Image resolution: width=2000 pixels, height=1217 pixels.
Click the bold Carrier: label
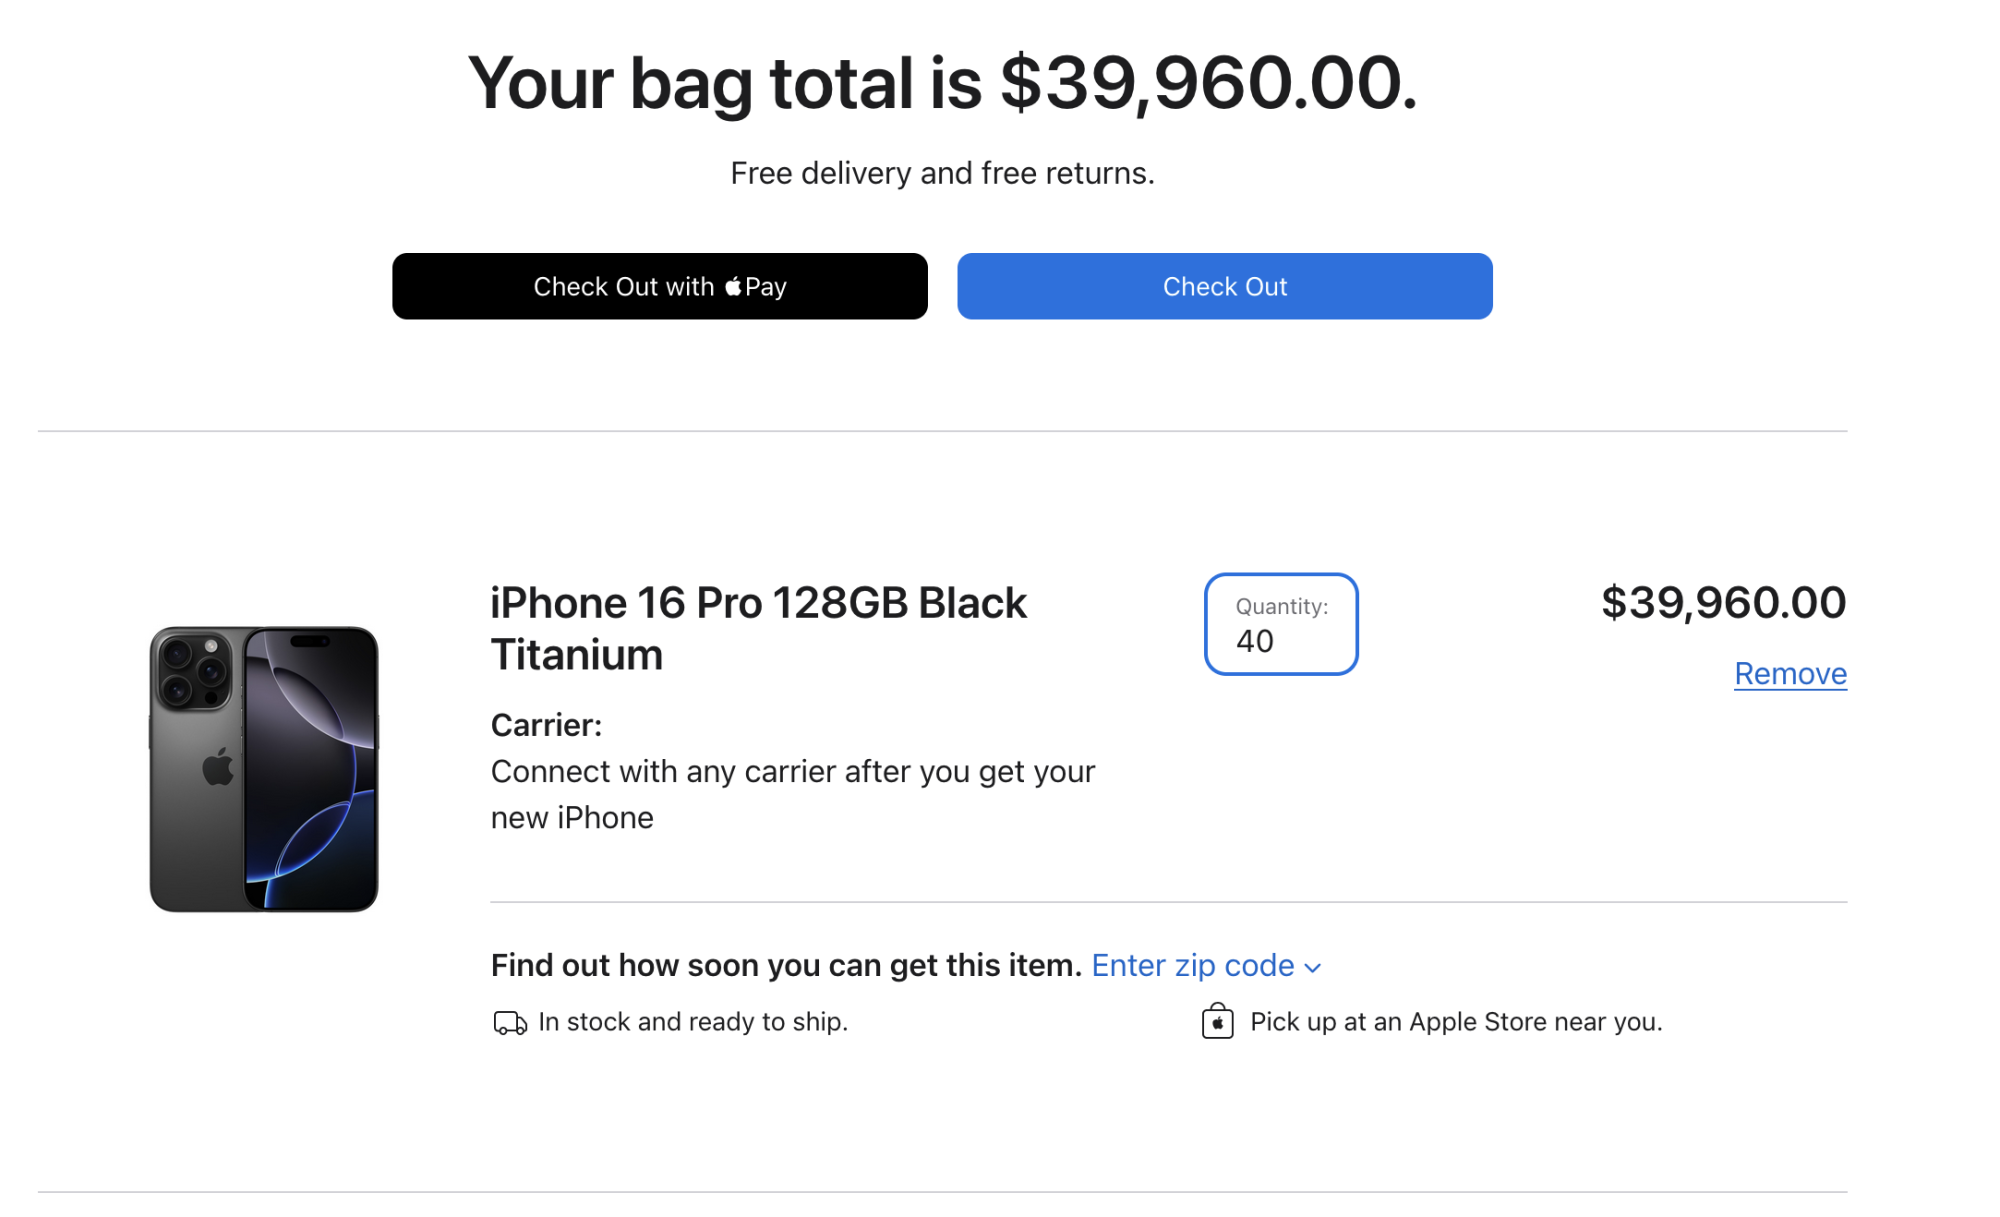point(546,725)
